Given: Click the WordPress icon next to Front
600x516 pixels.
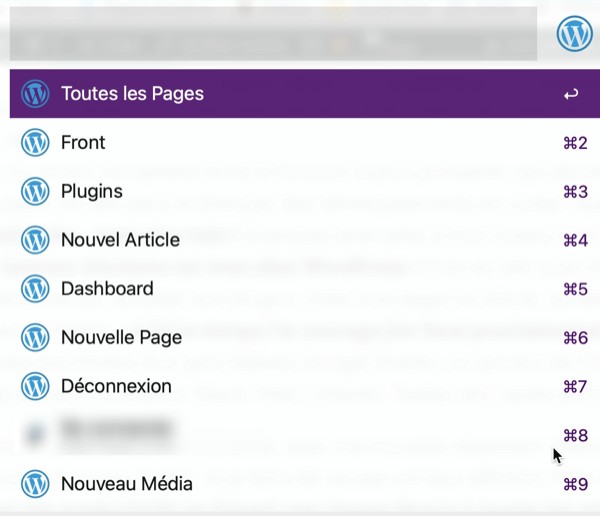Looking at the screenshot, I should pyautogui.click(x=35, y=142).
